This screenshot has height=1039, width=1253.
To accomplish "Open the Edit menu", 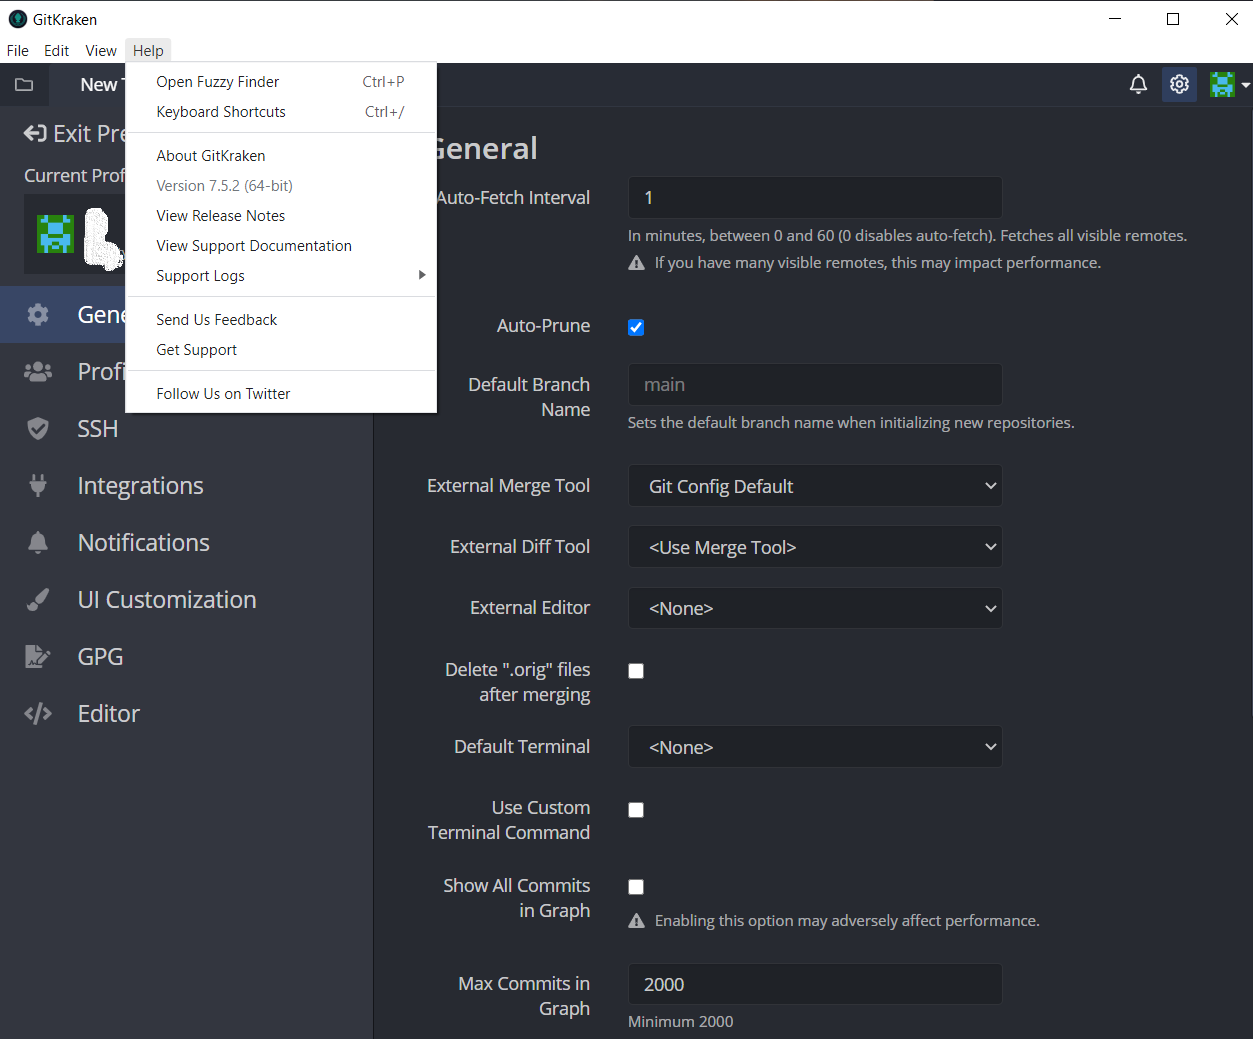I will 57,51.
